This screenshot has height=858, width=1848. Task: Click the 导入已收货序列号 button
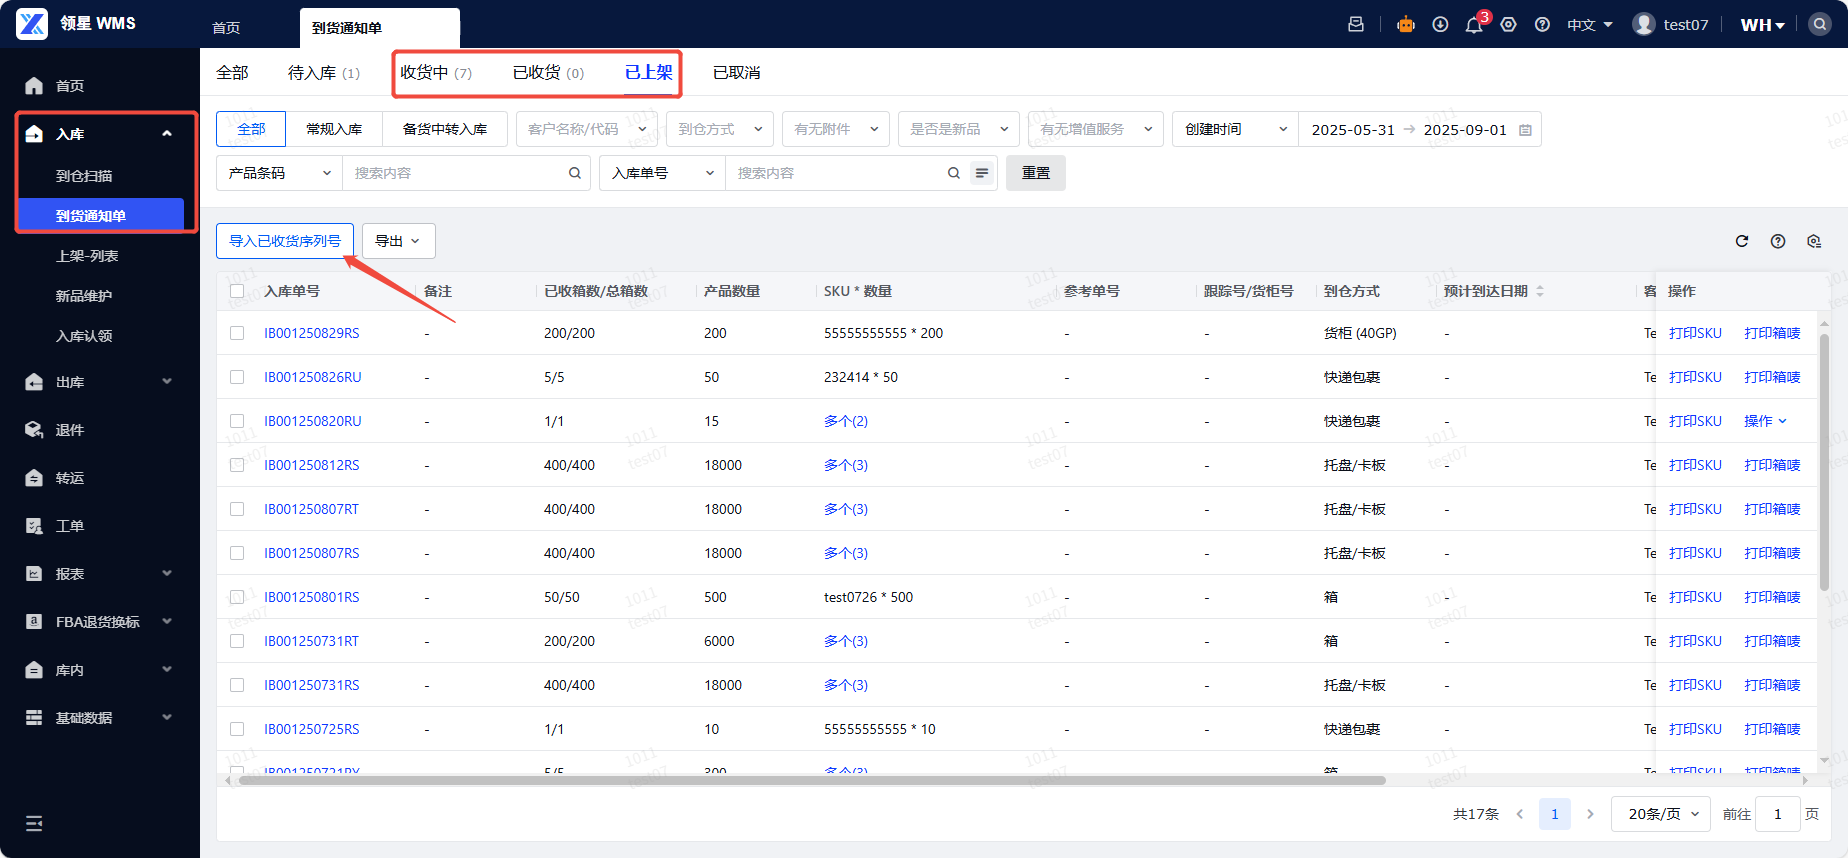pyautogui.click(x=285, y=241)
